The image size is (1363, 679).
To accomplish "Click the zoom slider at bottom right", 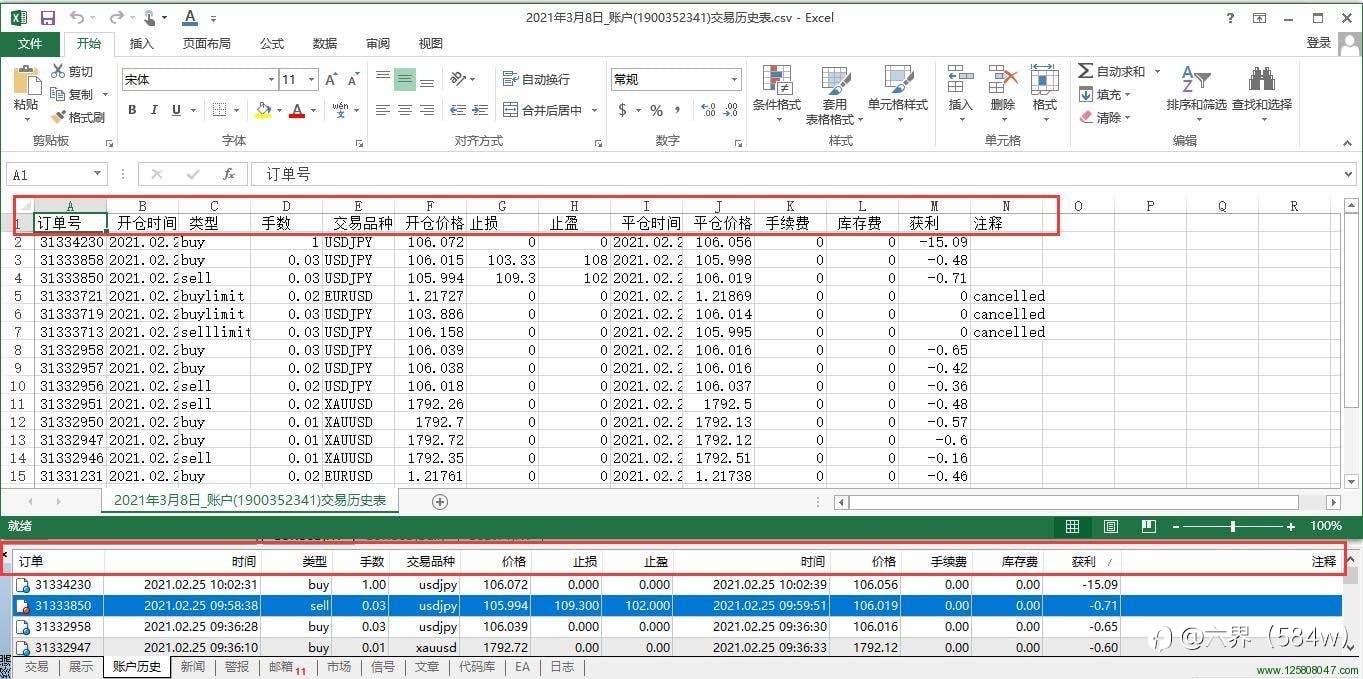I will pyautogui.click(x=1235, y=526).
